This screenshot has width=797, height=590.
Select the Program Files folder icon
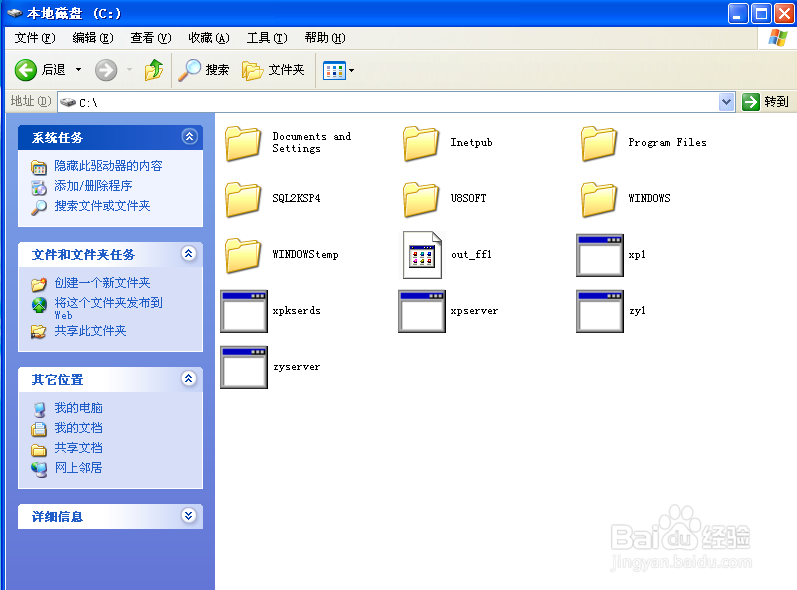[x=599, y=143]
